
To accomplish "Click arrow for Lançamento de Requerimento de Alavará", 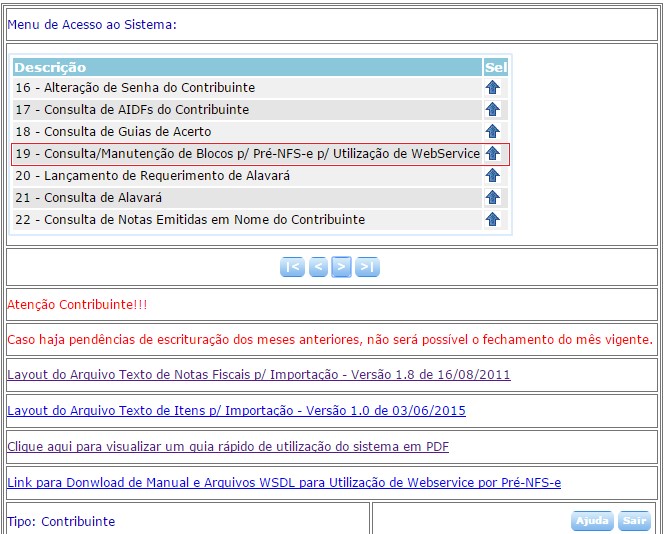I will (x=492, y=176).
